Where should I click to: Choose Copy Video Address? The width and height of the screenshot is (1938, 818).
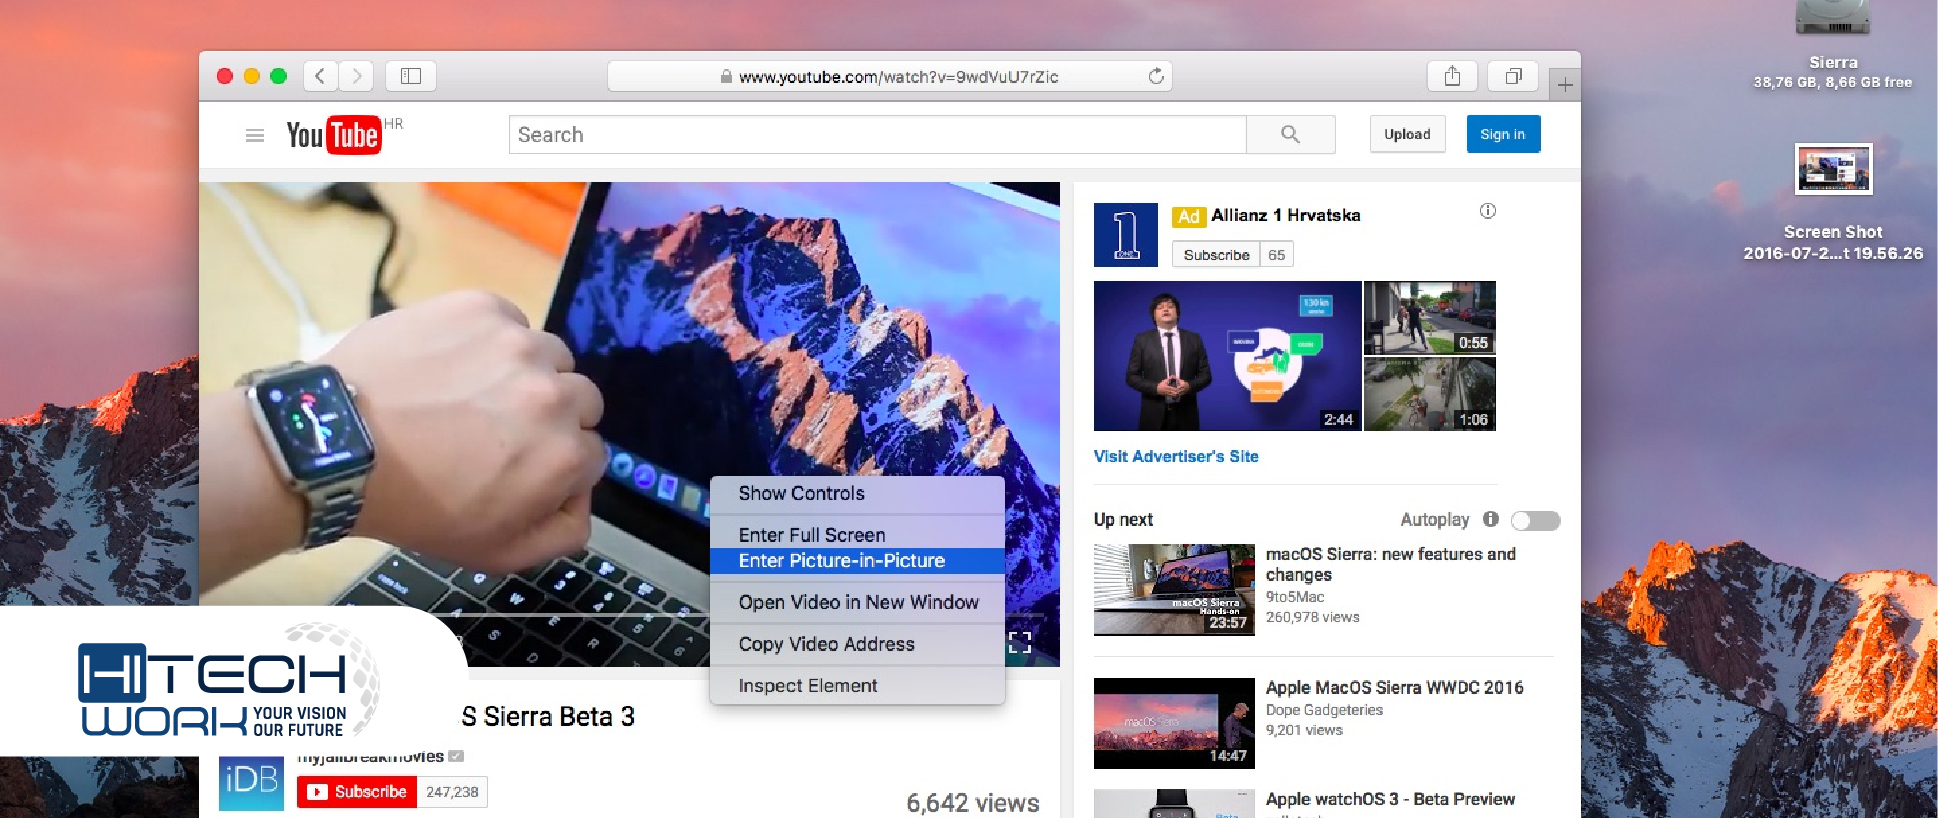857,644
